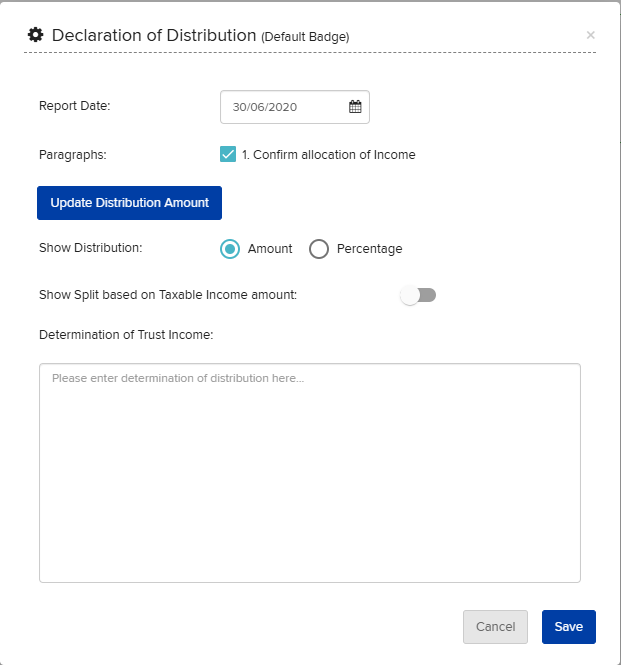Click the Show Distribution label

90,248
